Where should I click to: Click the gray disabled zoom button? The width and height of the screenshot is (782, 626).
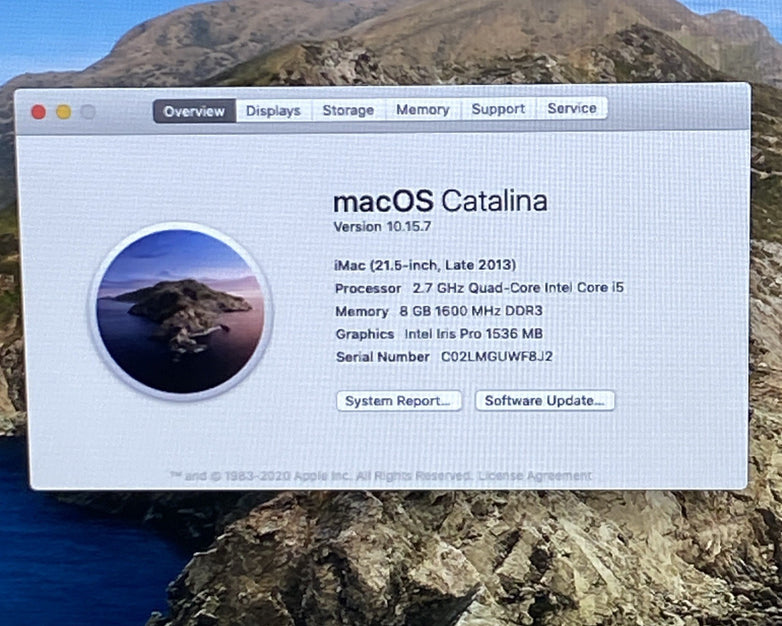tap(88, 111)
